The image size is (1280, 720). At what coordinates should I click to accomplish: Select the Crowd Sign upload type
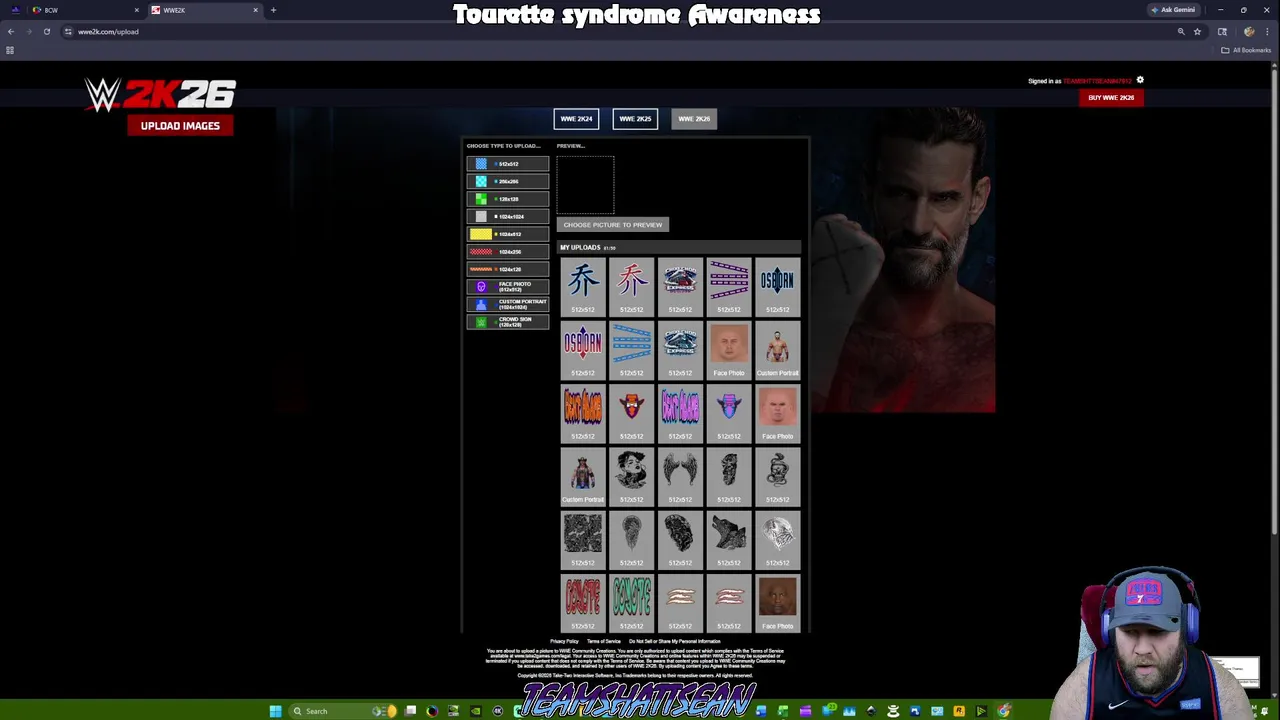coord(508,322)
